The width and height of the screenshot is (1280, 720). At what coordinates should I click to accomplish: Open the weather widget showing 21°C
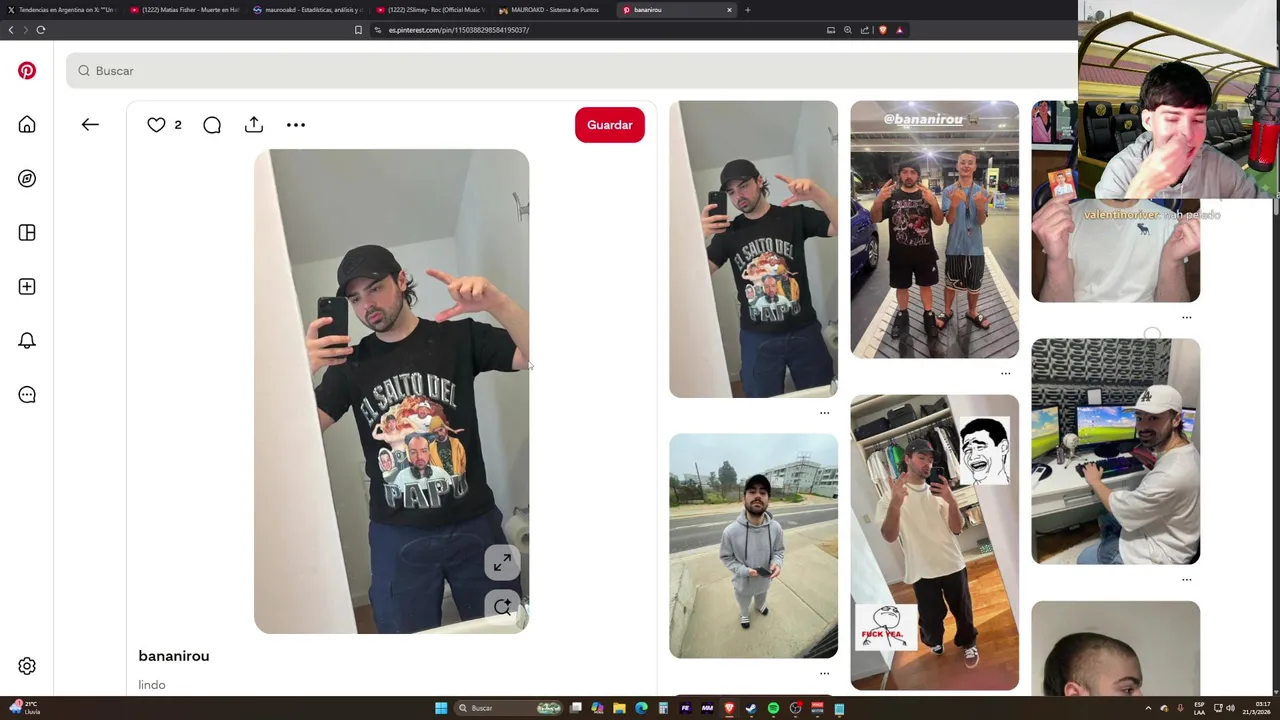click(24, 708)
